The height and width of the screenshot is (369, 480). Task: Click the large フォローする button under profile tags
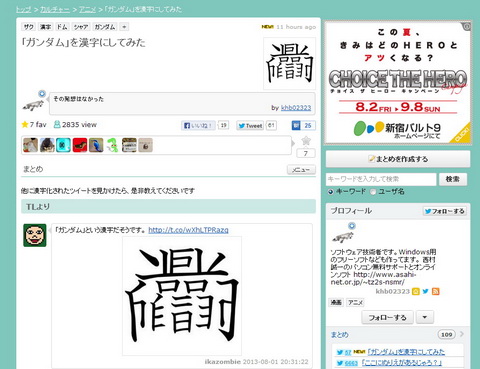click(388, 317)
